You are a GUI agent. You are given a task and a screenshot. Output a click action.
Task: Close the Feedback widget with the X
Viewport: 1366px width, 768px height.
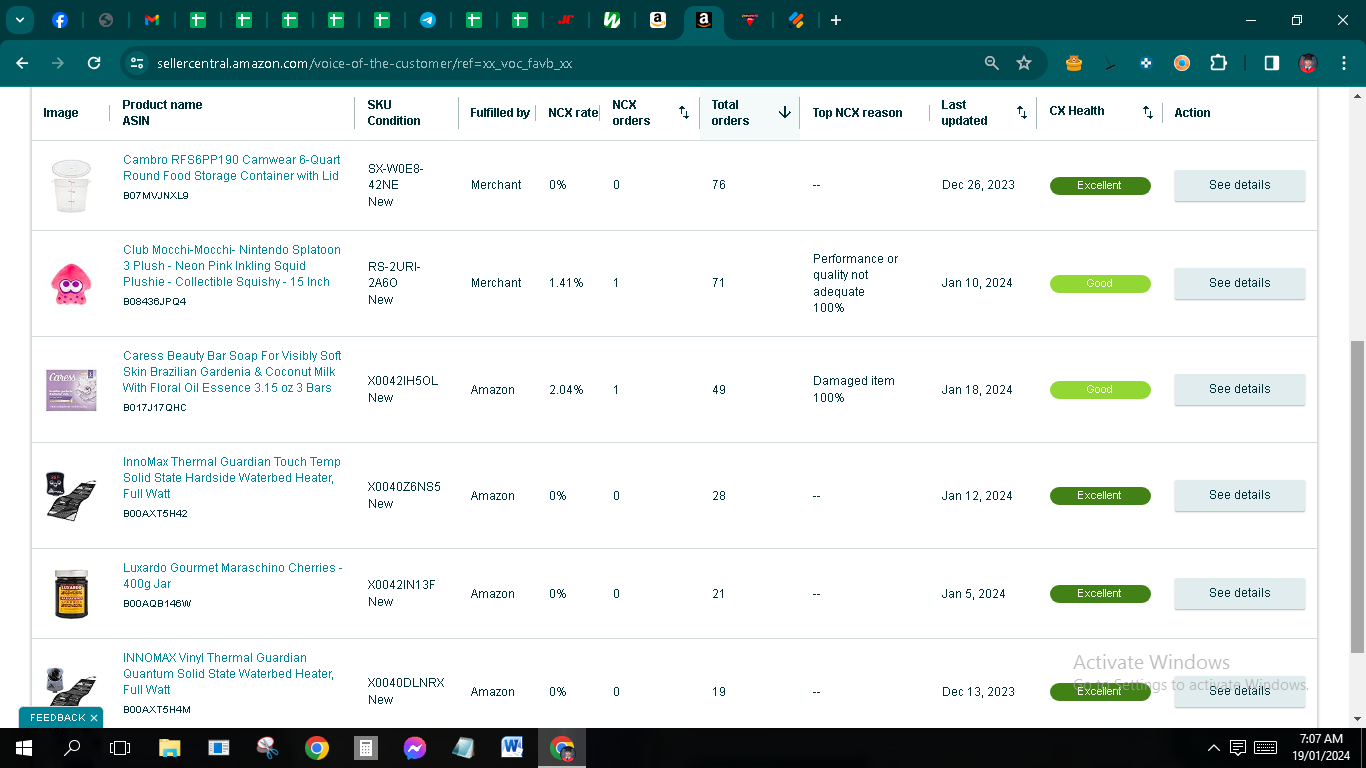pos(94,718)
